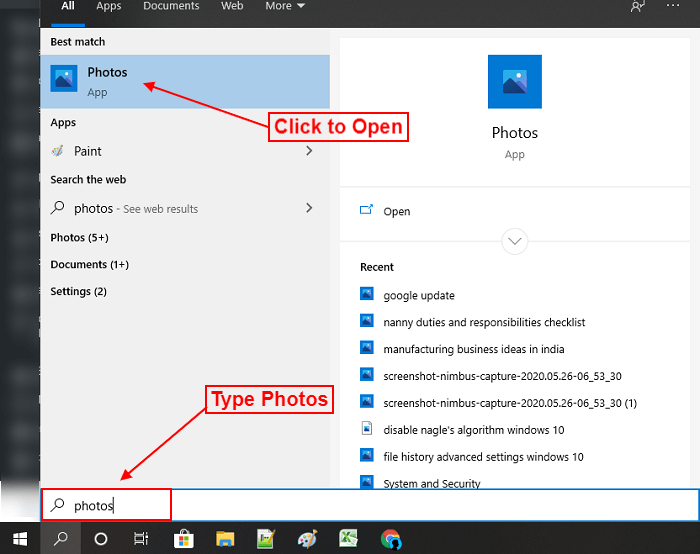This screenshot has width=700, height=554.
Task: Switch to the Web filter tab
Action: coord(232,6)
